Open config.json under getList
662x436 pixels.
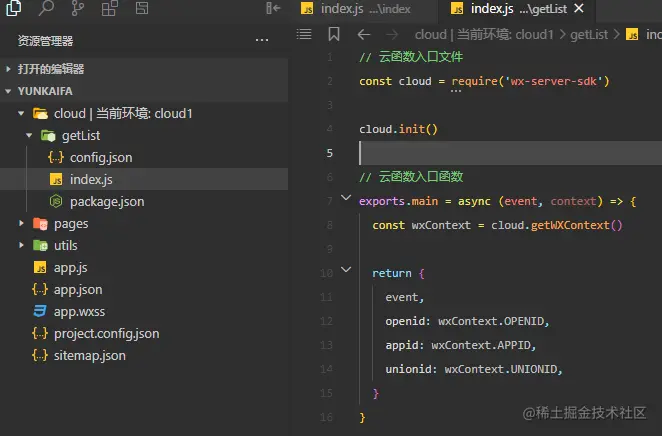(101, 157)
